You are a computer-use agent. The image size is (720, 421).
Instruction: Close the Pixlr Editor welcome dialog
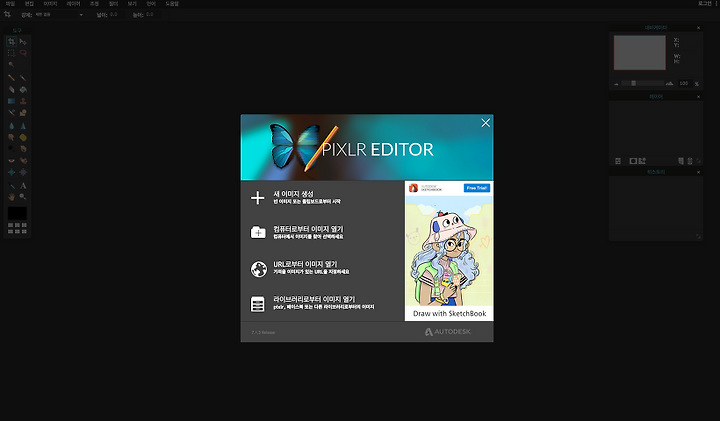pos(485,123)
